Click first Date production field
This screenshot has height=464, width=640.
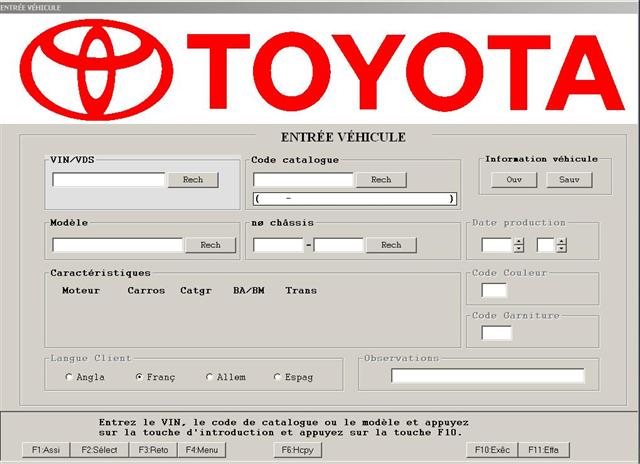pyautogui.click(x=497, y=245)
